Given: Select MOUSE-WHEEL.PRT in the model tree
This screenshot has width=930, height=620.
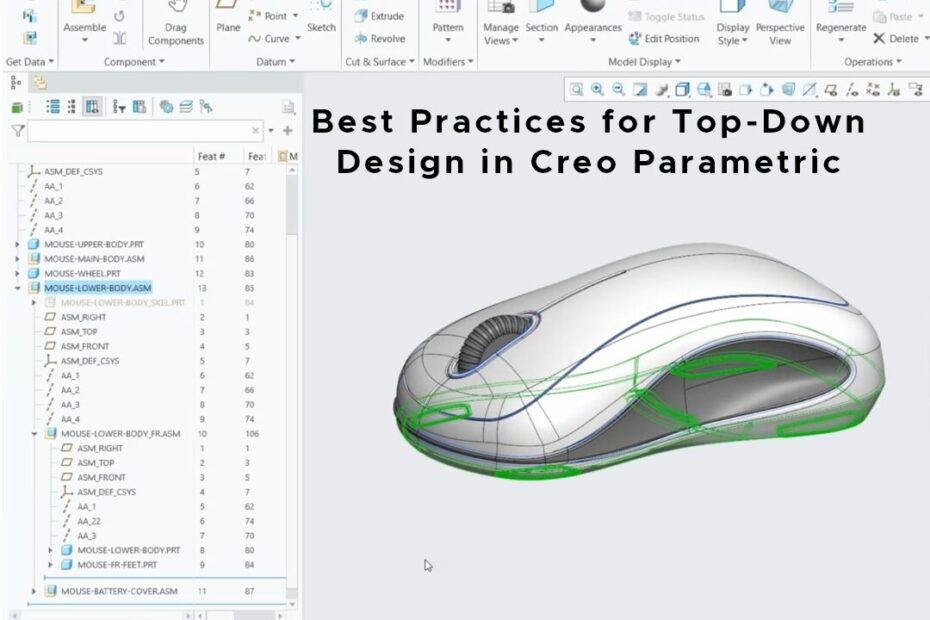Looking at the screenshot, I should tap(82, 274).
